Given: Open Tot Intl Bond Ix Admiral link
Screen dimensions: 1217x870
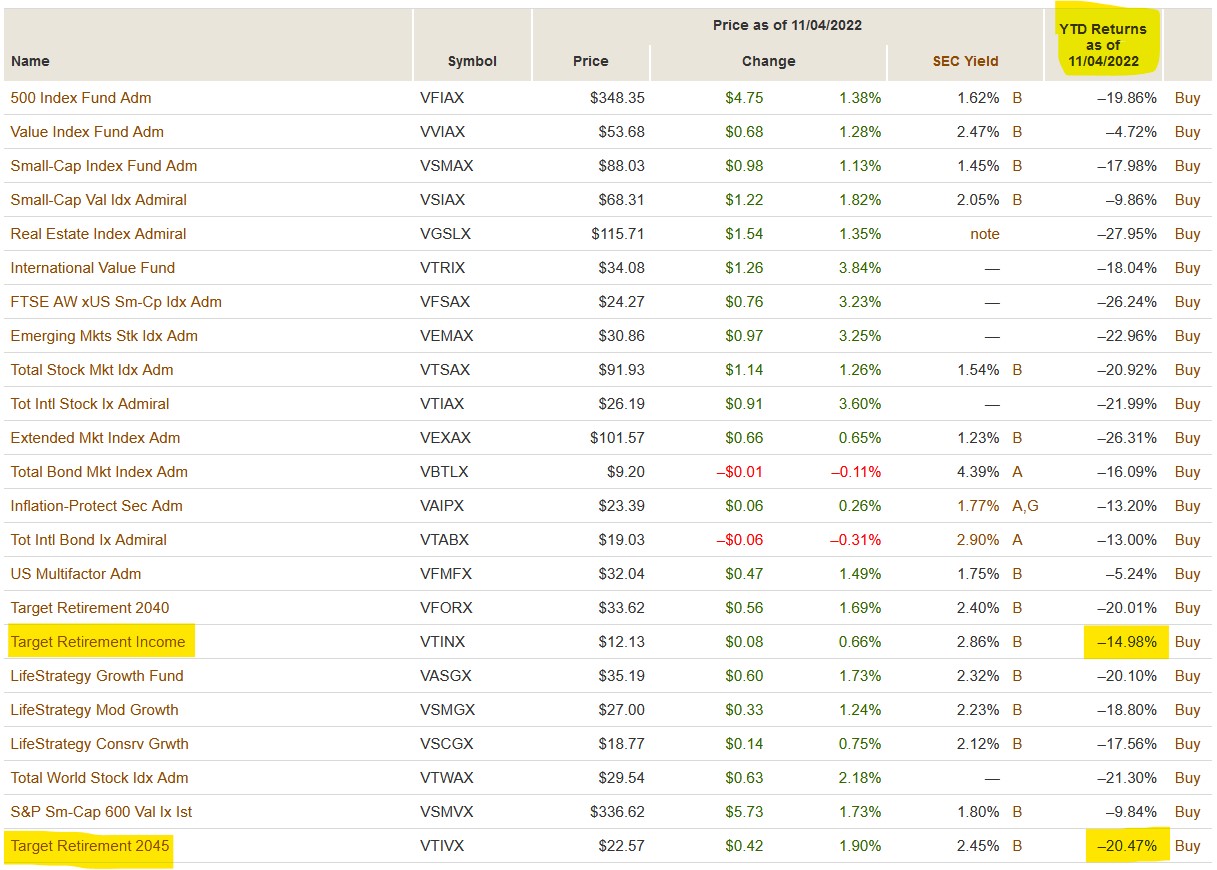Looking at the screenshot, I should pos(89,540).
